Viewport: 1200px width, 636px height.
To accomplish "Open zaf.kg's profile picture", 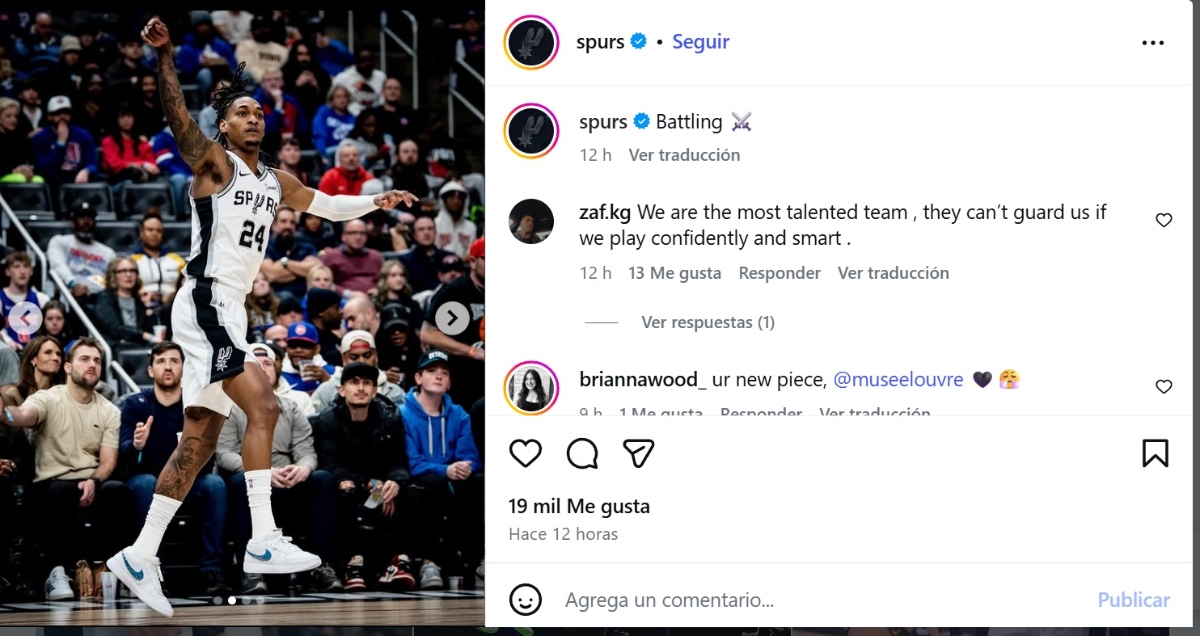I will [x=531, y=221].
